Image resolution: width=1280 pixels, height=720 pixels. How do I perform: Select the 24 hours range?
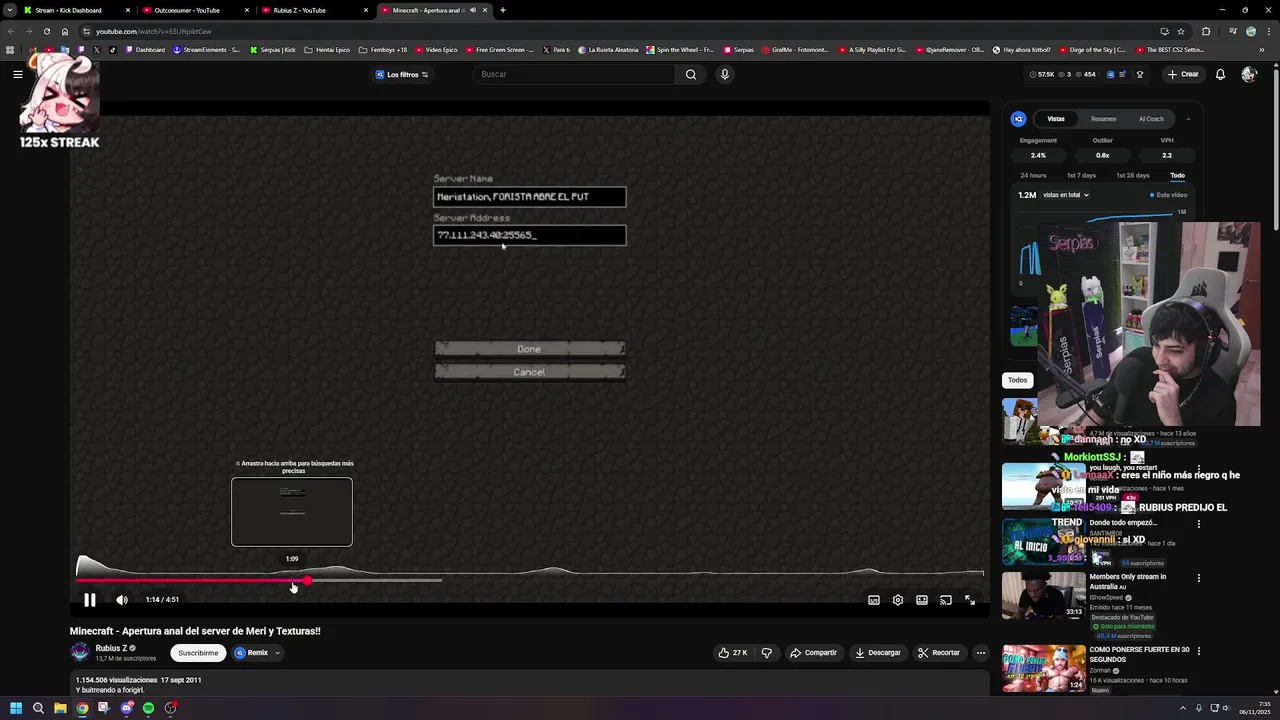click(1033, 176)
